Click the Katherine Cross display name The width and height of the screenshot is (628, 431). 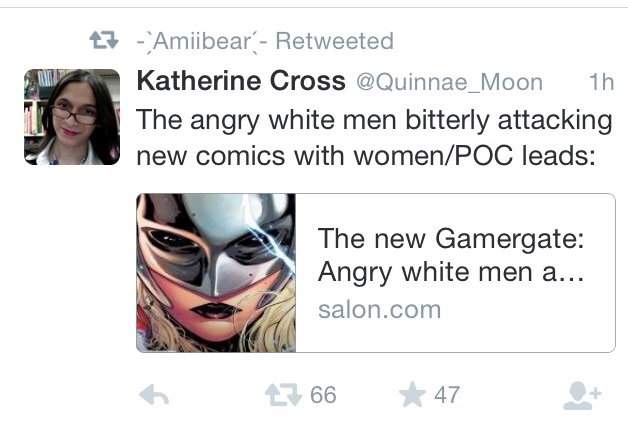[241, 81]
